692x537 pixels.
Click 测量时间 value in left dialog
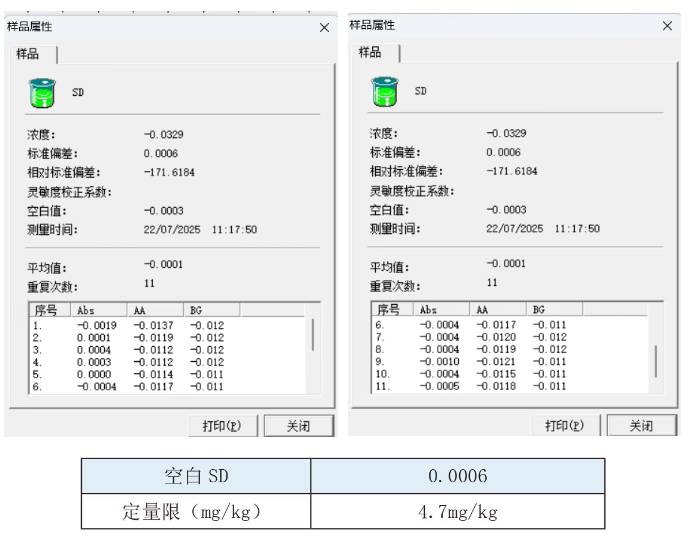coord(200,230)
